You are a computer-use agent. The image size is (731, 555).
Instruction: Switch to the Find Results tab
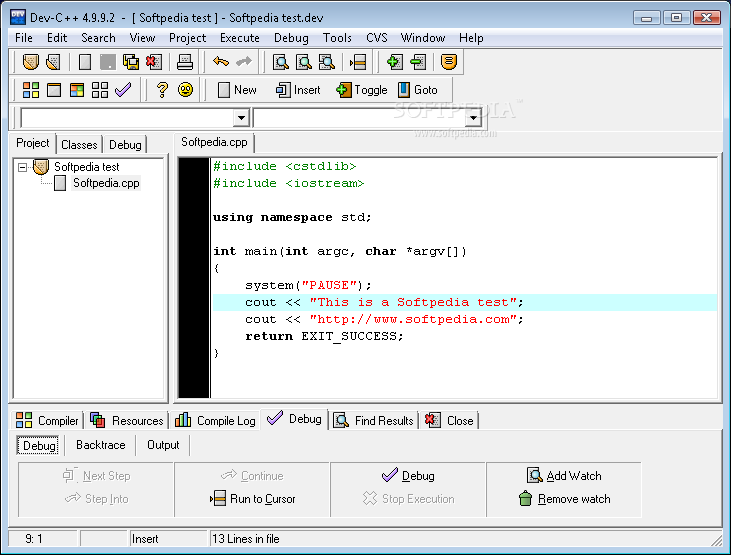(x=374, y=421)
